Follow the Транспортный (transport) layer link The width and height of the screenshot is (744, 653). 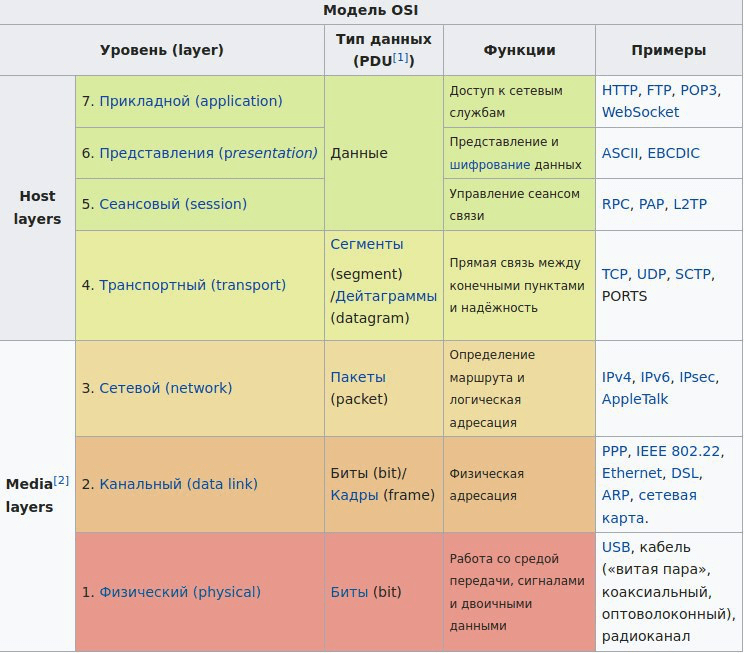(x=192, y=285)
